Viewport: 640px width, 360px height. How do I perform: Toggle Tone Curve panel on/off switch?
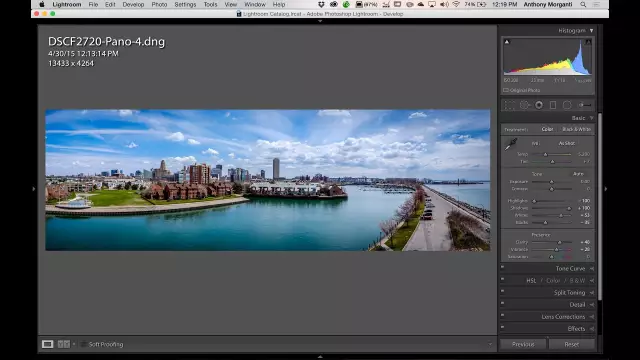502,267
